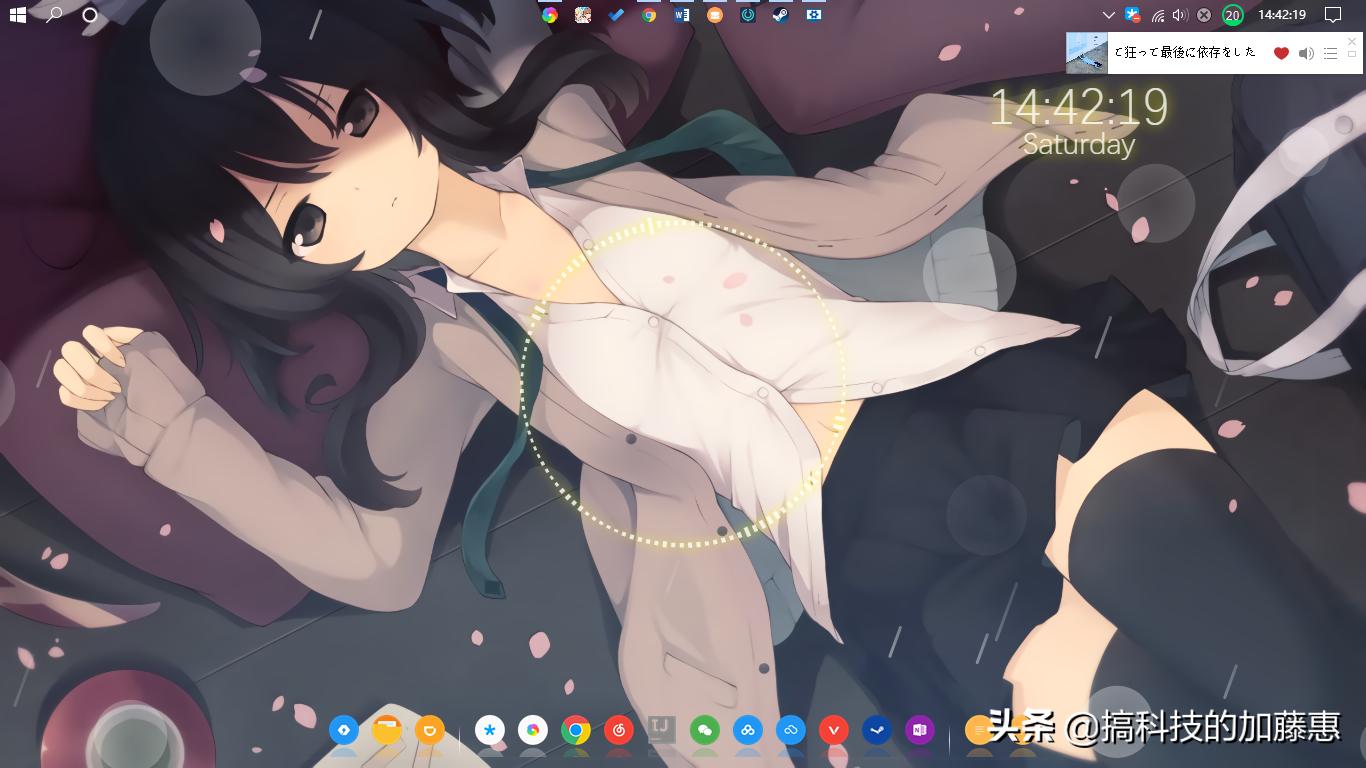Open the teal power-ring app in taskbar
This screenshot has width=1366, height=768.
tap(748, 15)
